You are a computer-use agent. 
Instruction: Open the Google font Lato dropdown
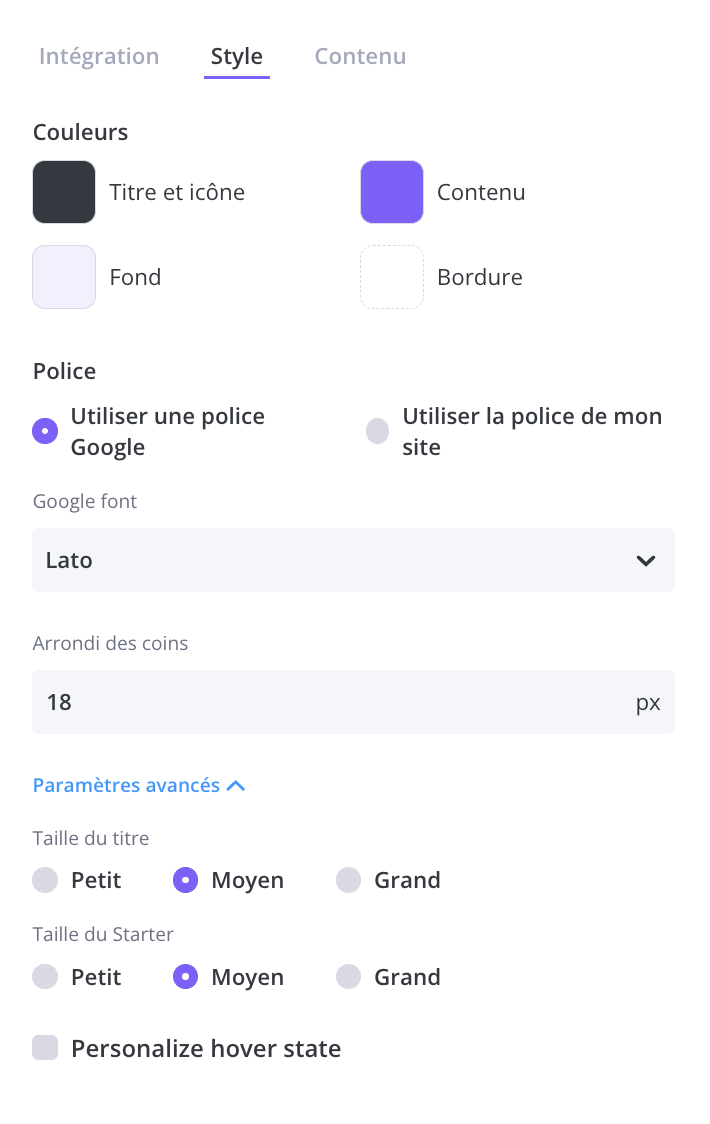point(340,560)
